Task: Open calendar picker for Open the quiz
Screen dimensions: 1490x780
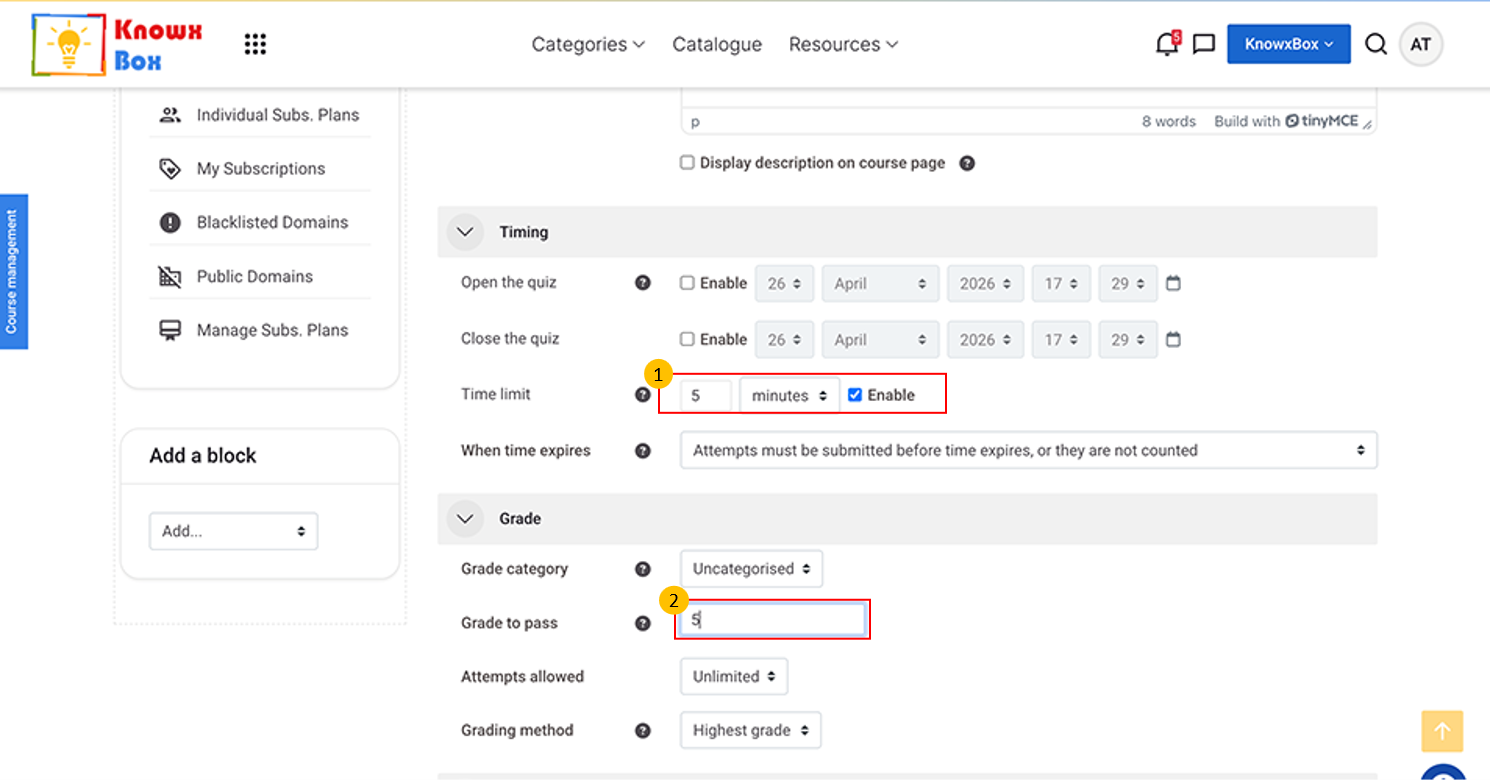Action: (1173, 283)
